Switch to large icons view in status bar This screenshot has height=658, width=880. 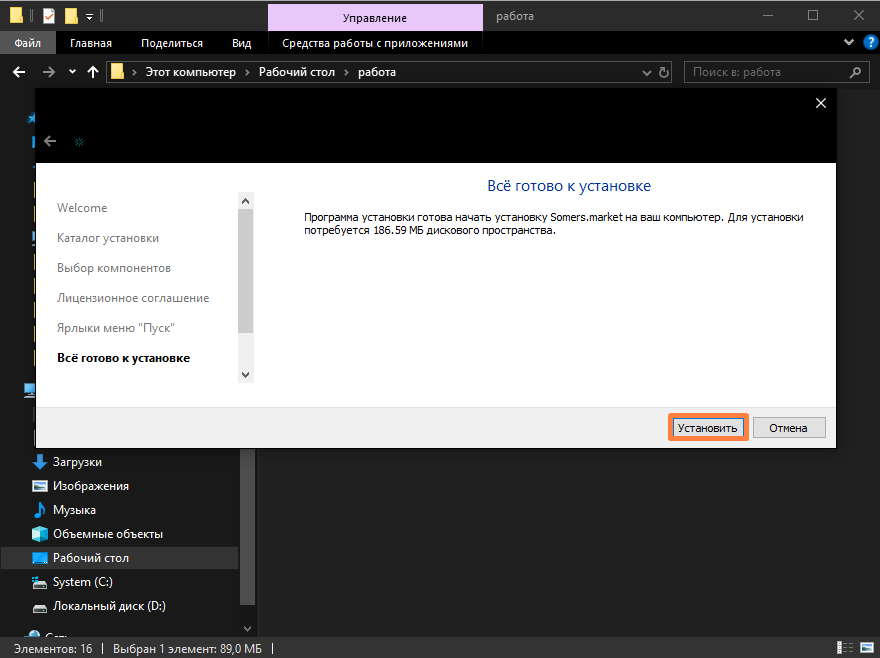[x=867, y=648]
